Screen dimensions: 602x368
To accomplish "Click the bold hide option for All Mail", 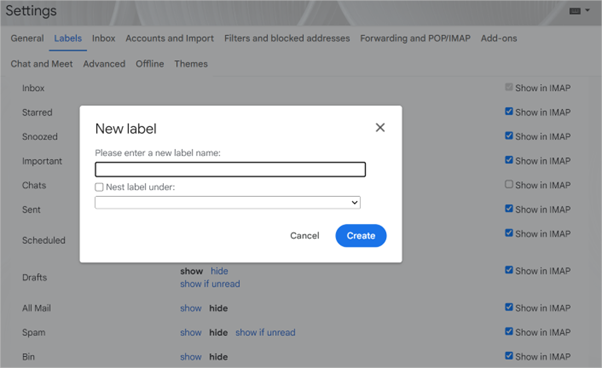I will [x=218, y=308].
